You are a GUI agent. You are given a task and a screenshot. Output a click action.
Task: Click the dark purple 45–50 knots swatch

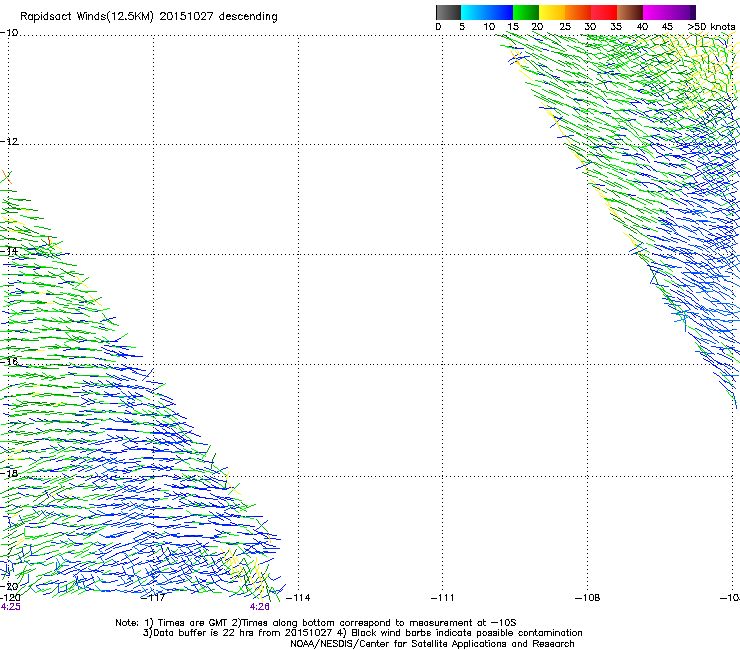682,12
